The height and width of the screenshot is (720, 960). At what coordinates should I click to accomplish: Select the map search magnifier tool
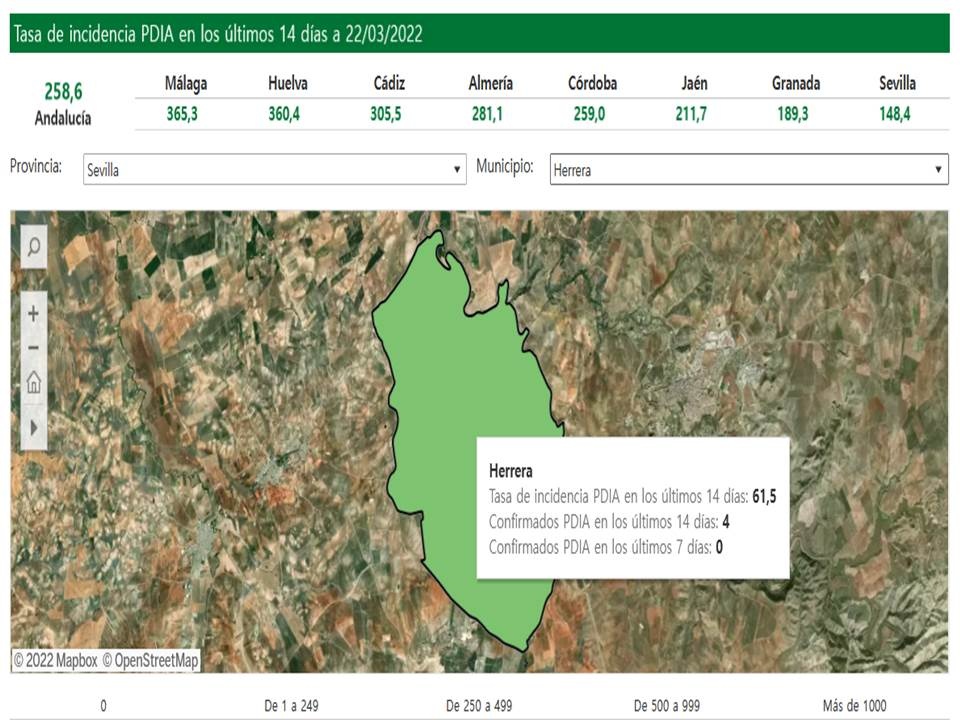point(32,245)
